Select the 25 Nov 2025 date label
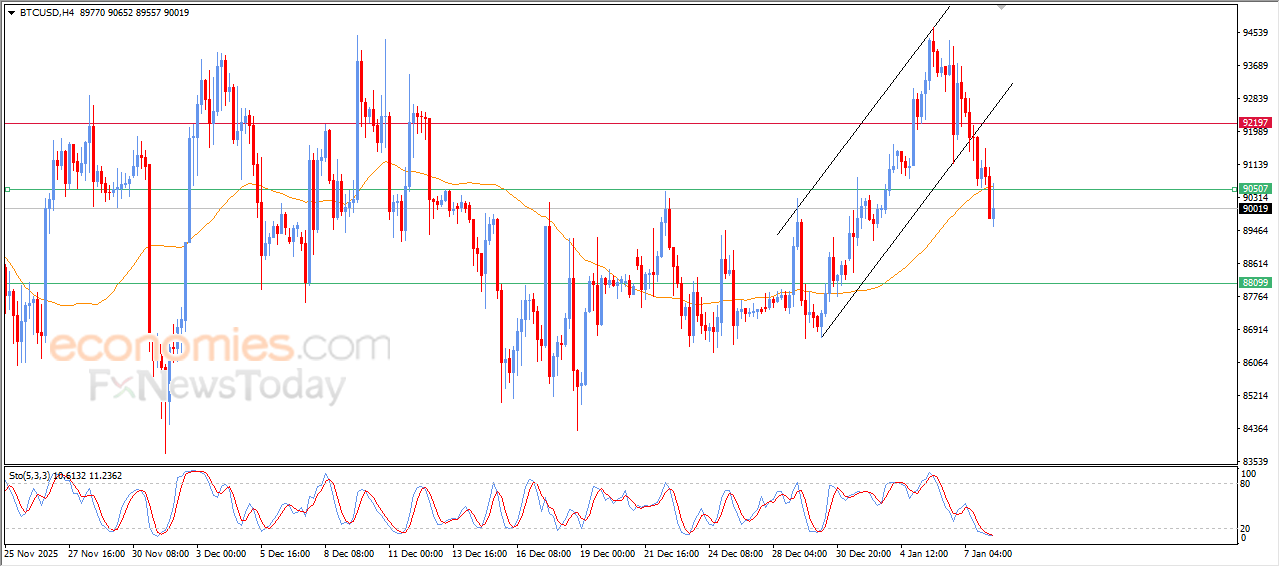 pos(31,552)
